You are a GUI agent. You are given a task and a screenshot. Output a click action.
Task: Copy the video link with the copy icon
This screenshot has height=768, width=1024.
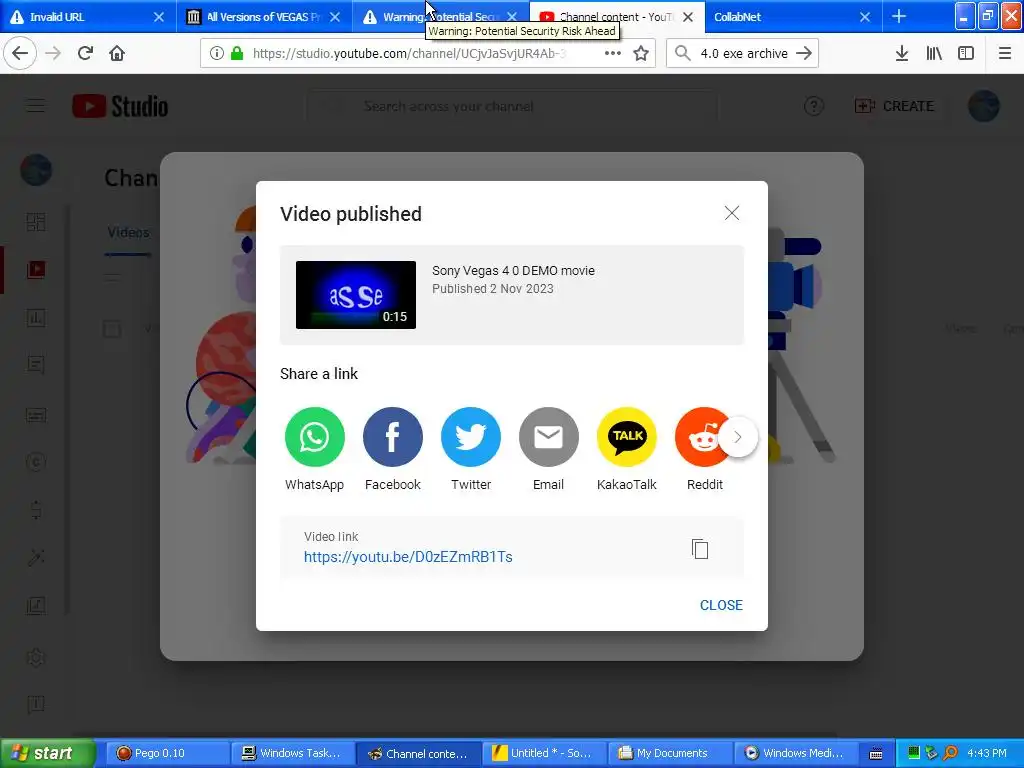coord(699,549)
